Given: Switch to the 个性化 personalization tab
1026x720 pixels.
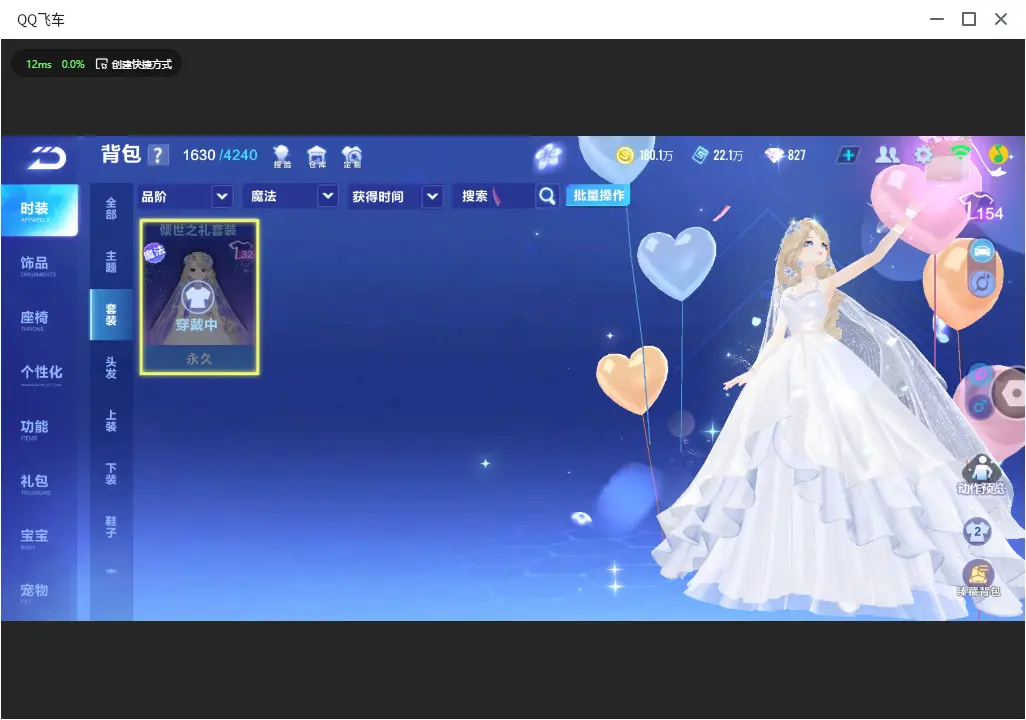Looking at the screenshot, I should pyautogui.click(x=39, y=374).
